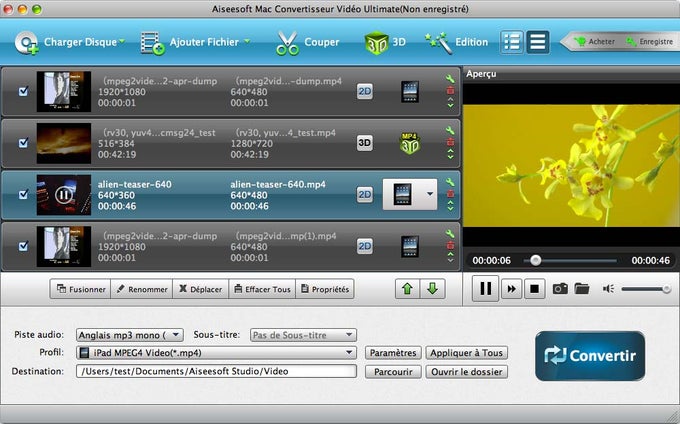Click the Déplacer button
Screen dimensions: 680x424
(200, 289)
